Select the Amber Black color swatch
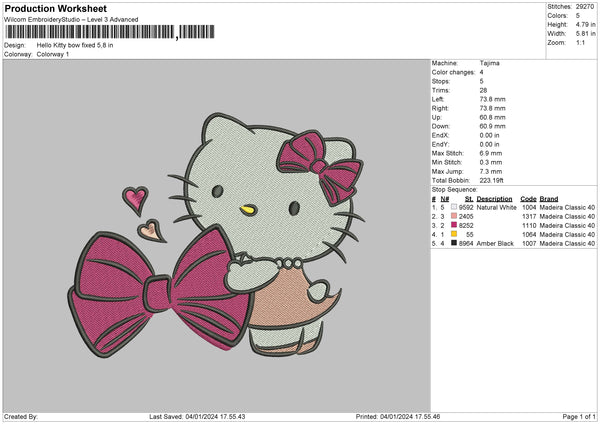This screenshot has height=424, width=600. click(455, 243)
